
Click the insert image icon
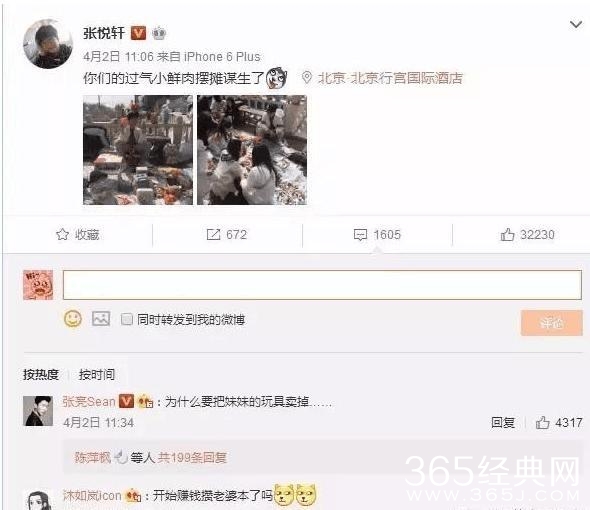pos(101,319)
